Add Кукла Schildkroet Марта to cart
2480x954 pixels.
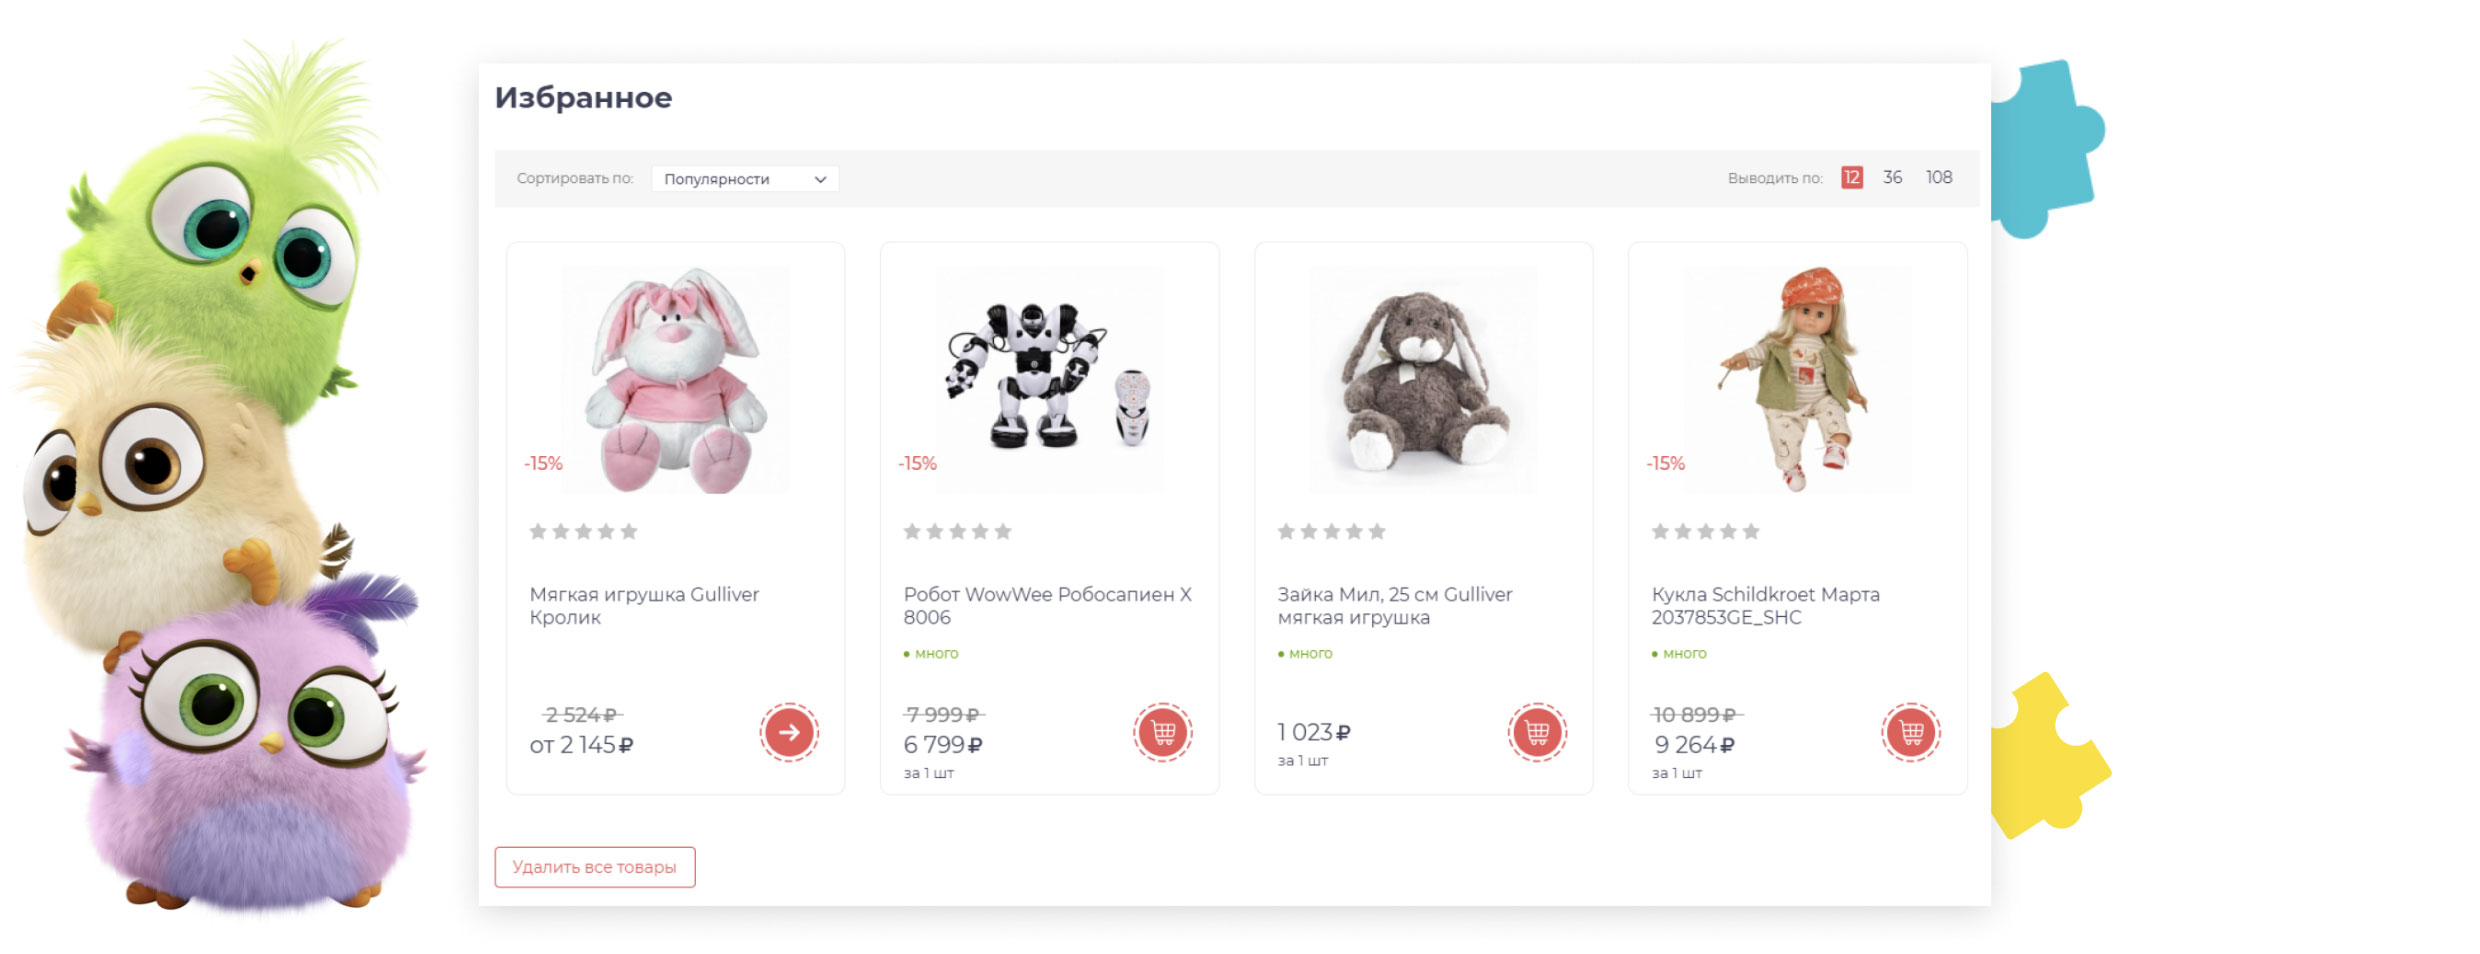coord(1911,732)
